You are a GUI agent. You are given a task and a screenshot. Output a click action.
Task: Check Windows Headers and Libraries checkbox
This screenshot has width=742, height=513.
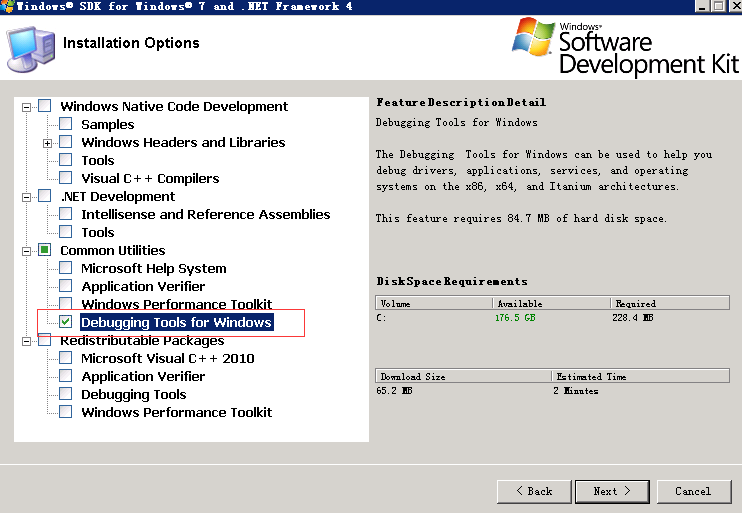pyautogui.click(x=65, y=142)
